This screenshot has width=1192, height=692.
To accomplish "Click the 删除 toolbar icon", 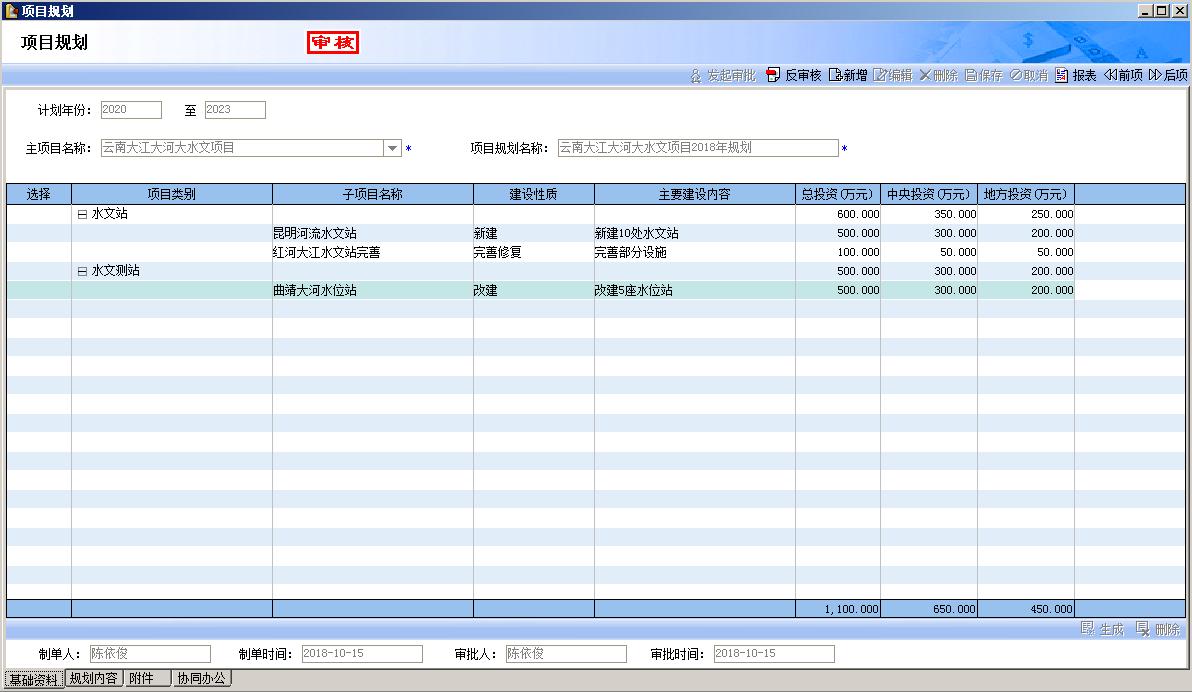I will pos(925,76).
